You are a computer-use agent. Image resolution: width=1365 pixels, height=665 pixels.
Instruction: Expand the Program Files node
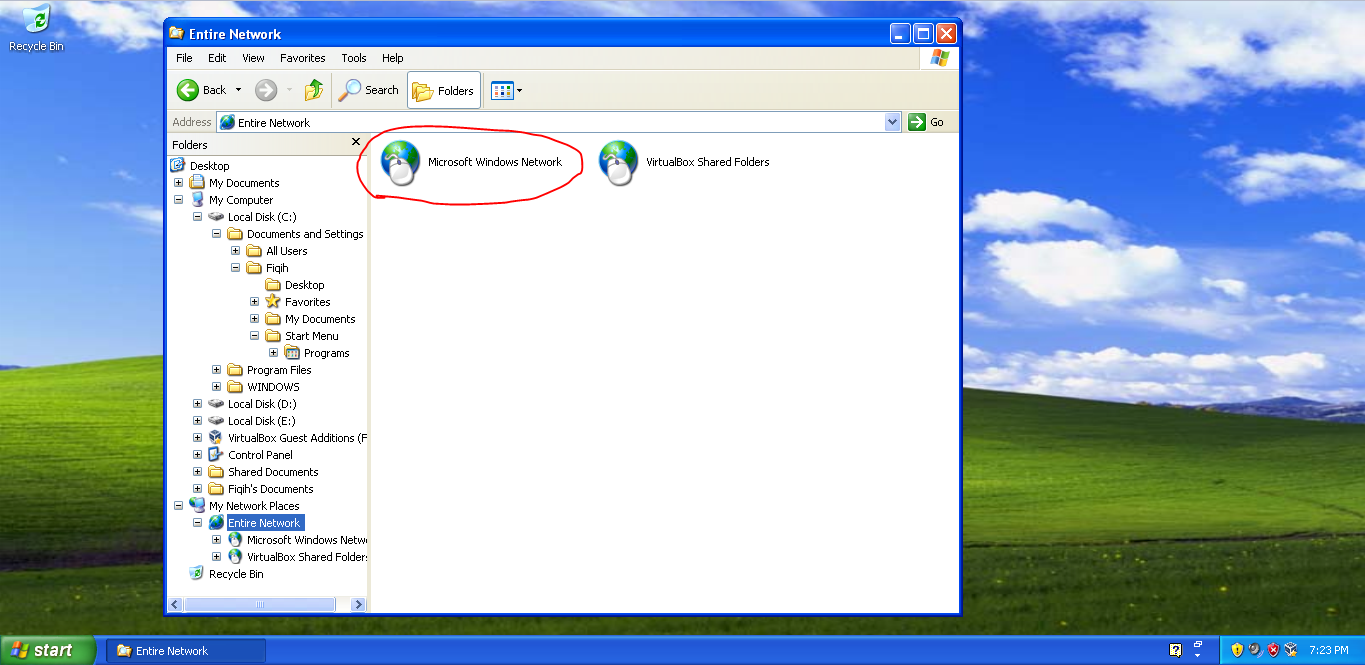pyautogui.click(x=217, y=370)
